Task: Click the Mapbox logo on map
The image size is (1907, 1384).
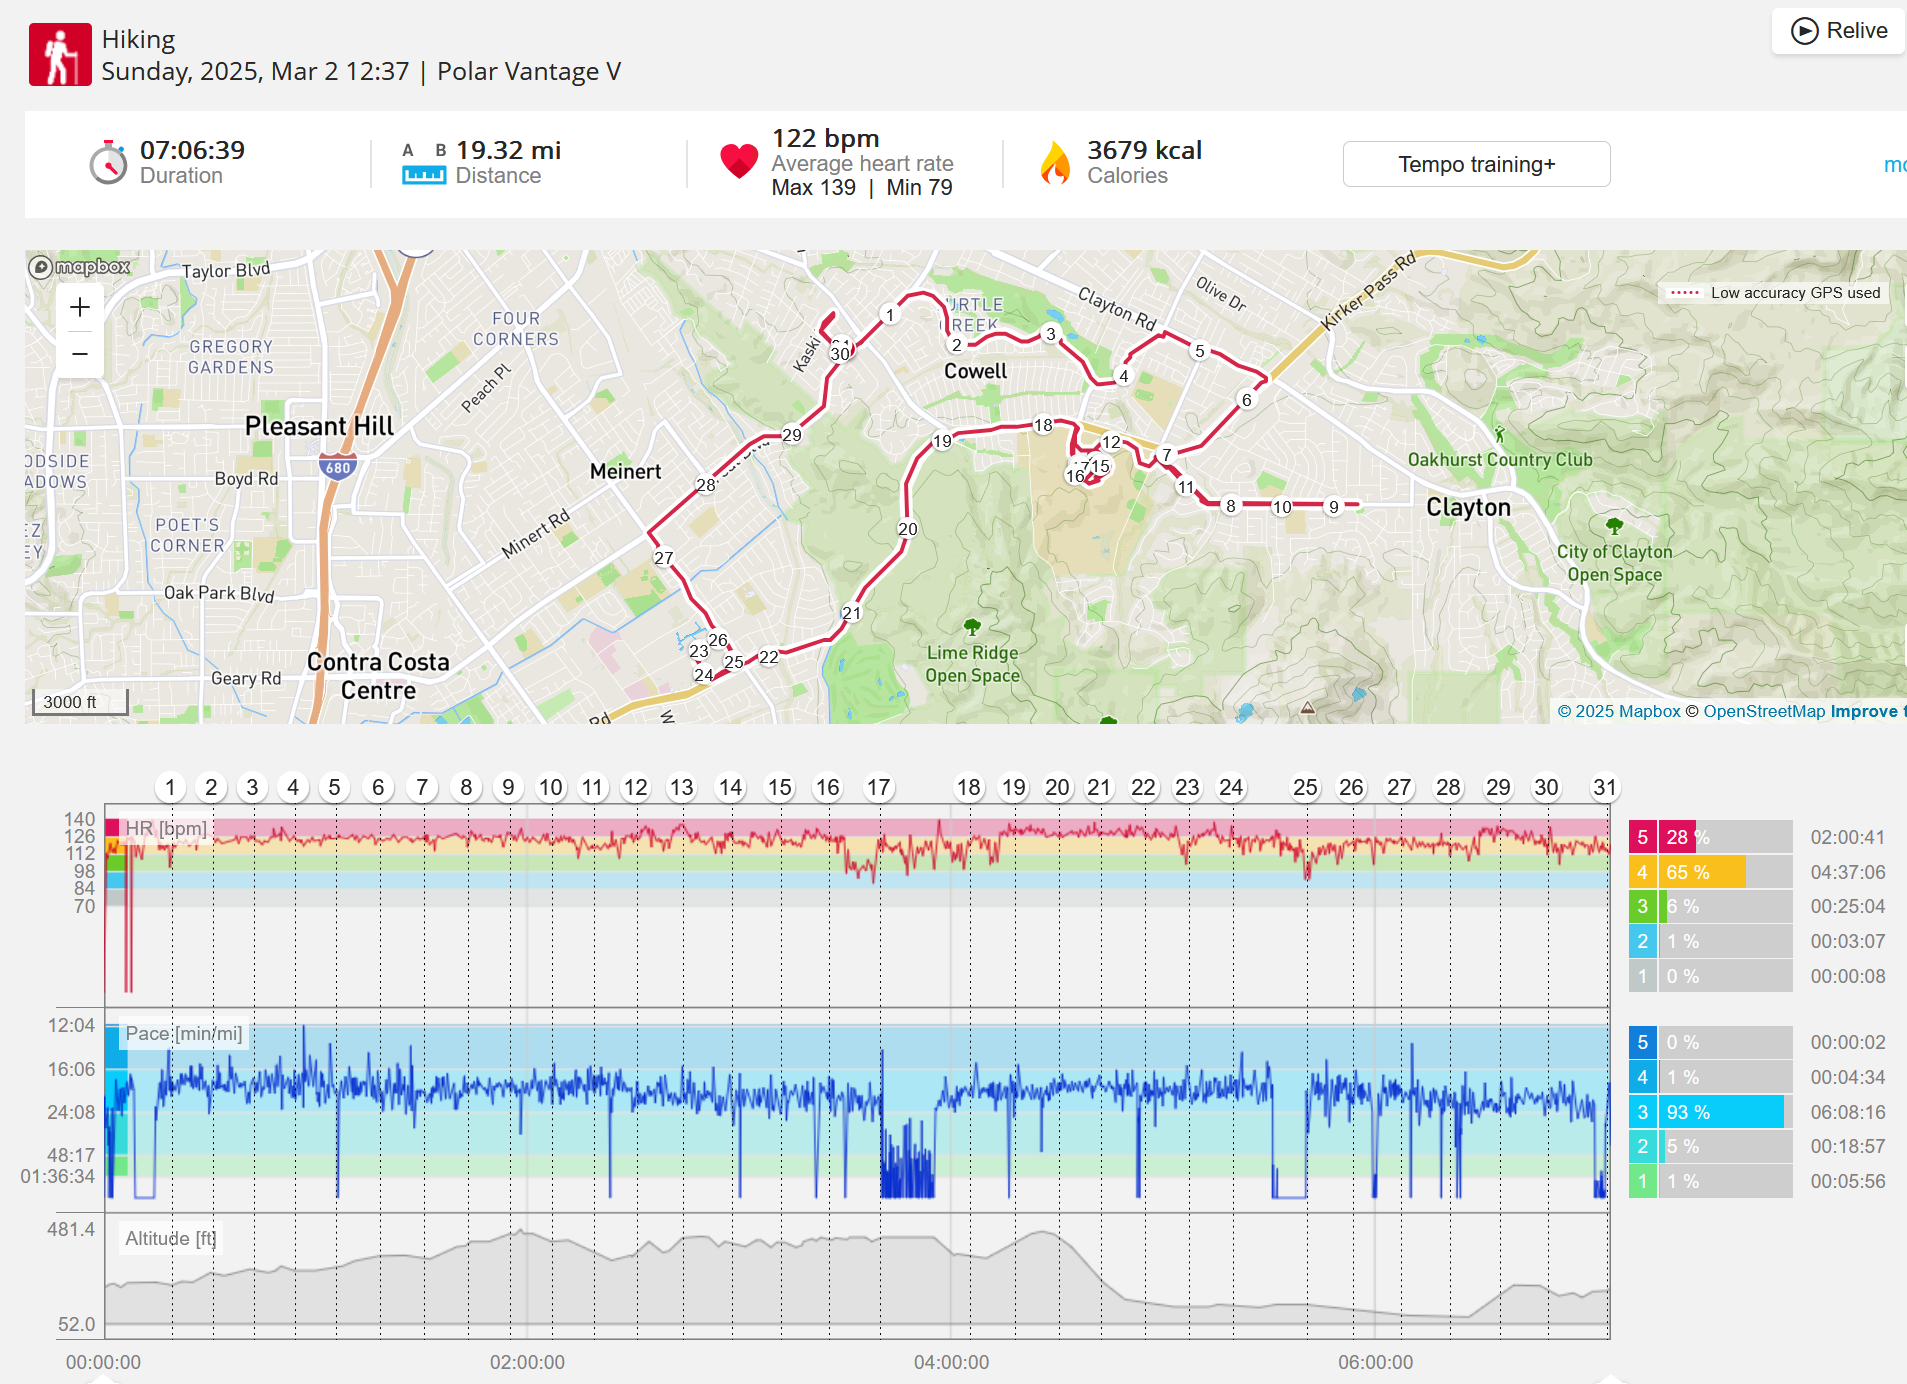Action: coord(80,267)
